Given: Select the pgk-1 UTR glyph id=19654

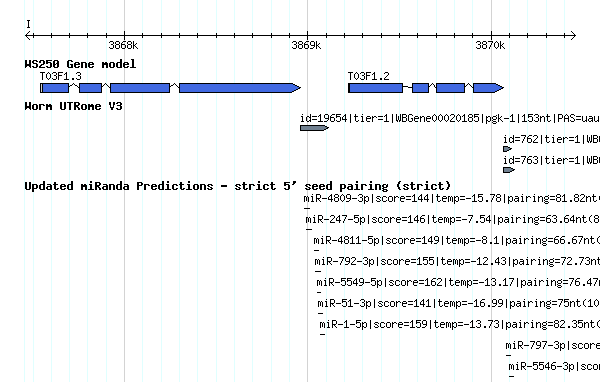Looking at the screenshot, I should point(314,128).
